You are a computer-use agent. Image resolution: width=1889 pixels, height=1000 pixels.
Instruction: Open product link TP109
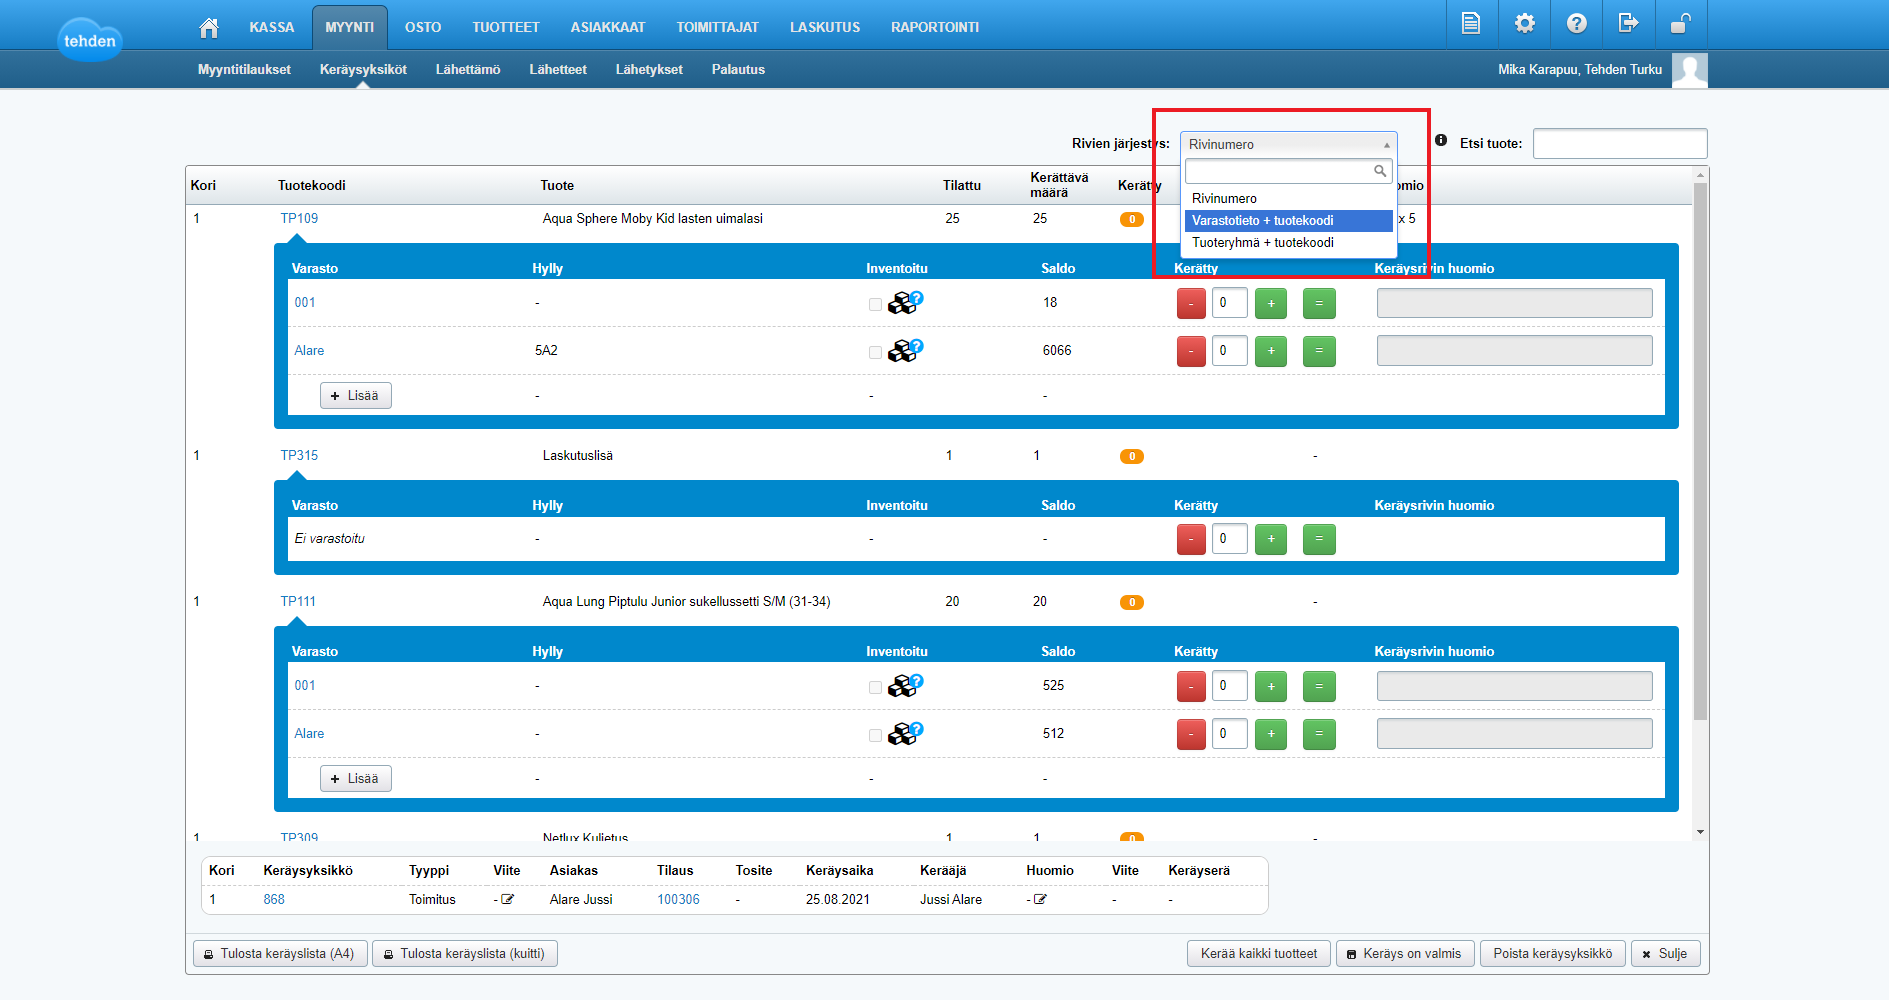(x=299, y=218)
